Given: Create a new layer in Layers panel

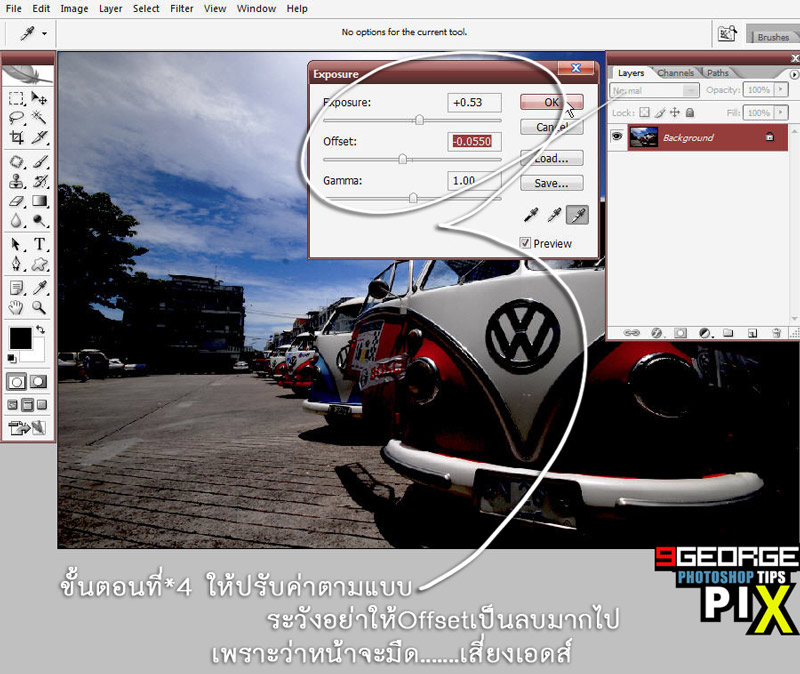Looking at the screenshot, I should [x=752, y=333].
